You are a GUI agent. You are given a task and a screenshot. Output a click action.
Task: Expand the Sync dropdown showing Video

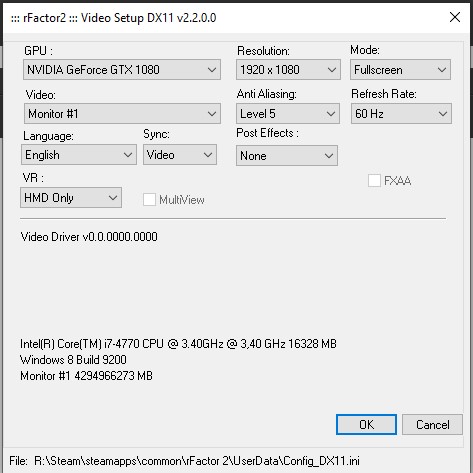click(x=180, y=155)
